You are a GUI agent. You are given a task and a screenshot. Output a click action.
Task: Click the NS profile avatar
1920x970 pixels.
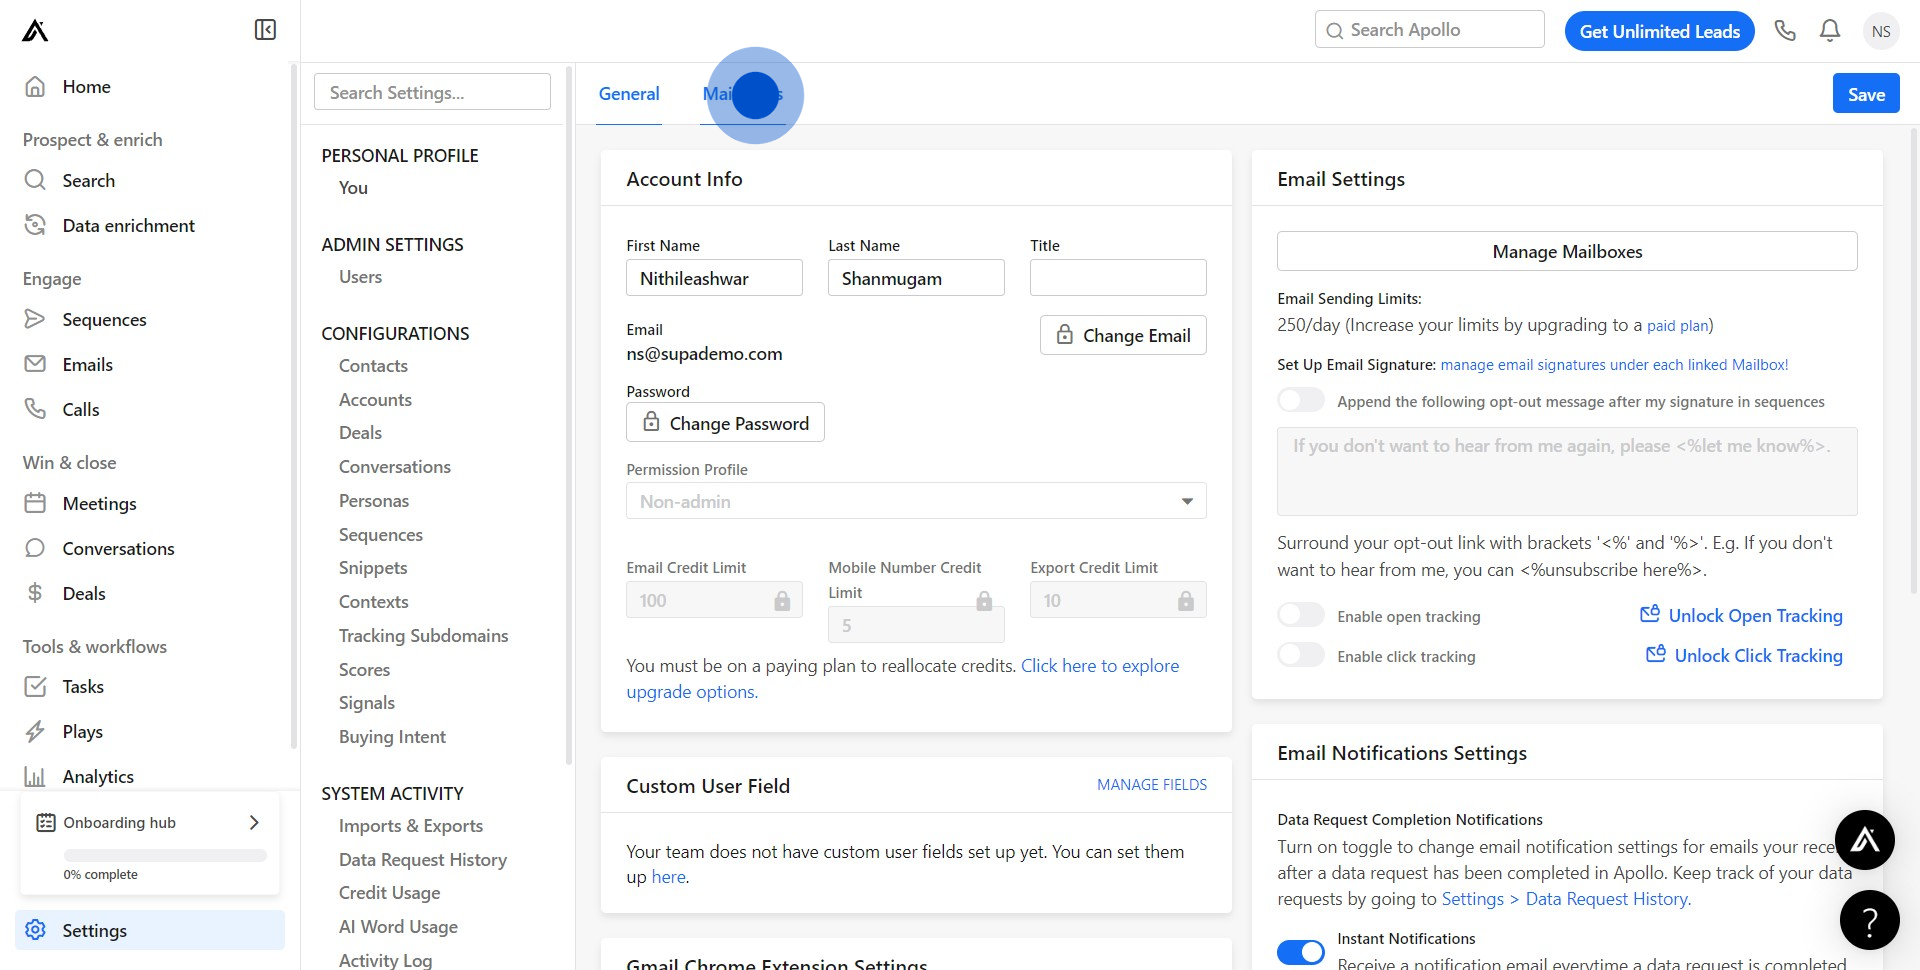[1880, 31]
